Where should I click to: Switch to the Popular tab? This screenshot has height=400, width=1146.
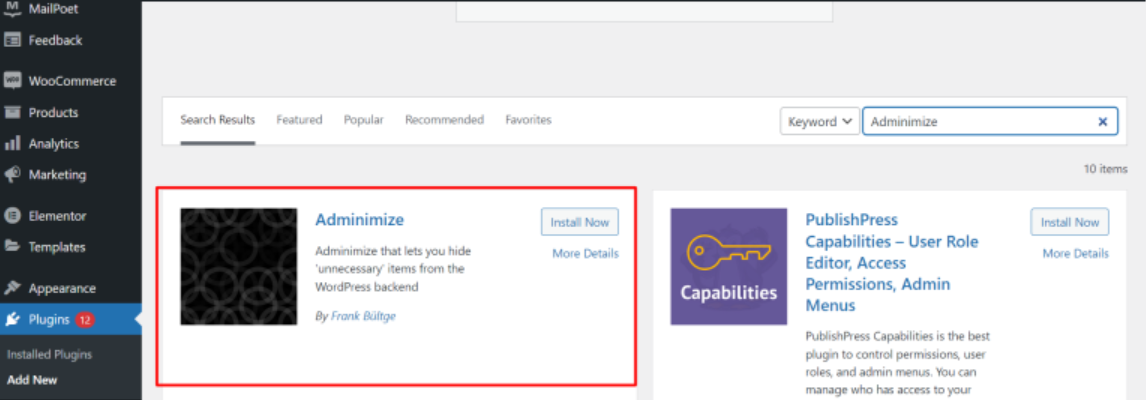tap(364, 120)
